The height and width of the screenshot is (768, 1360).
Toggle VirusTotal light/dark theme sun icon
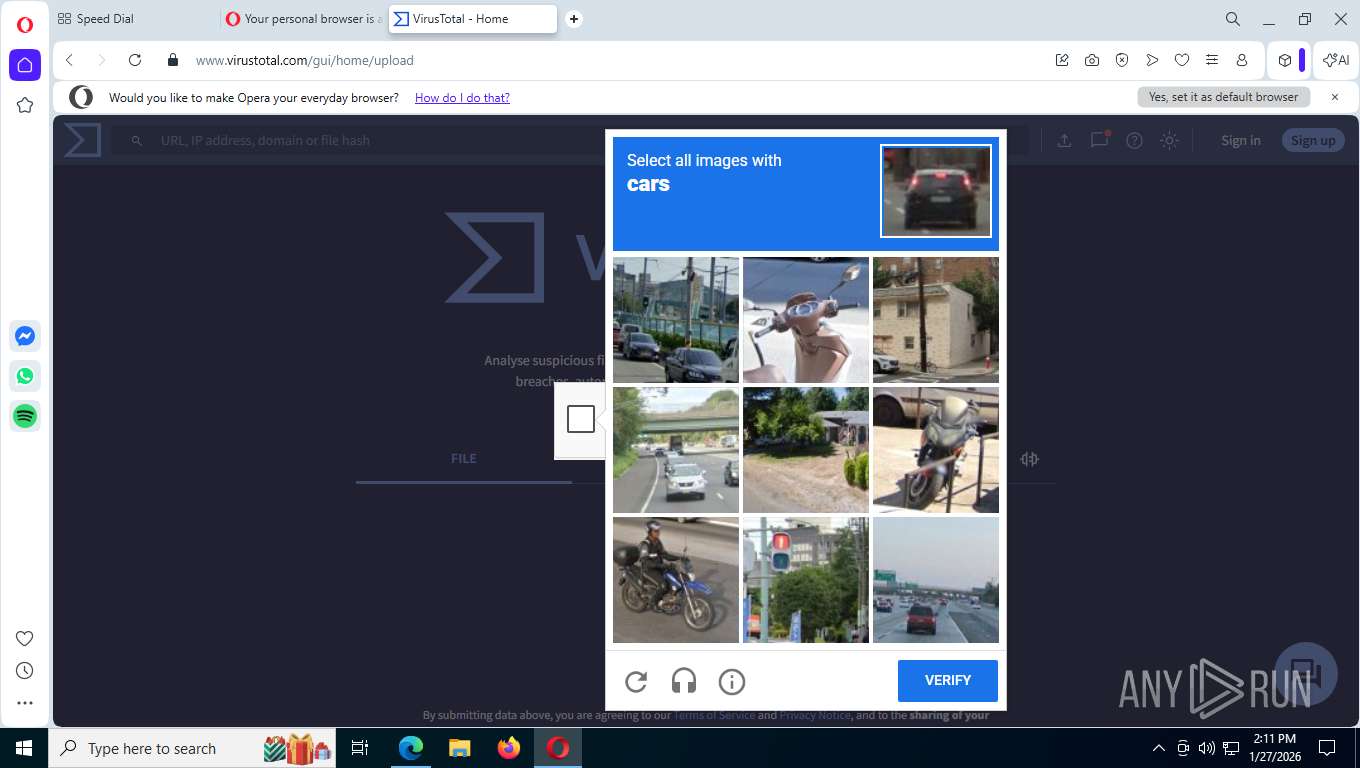pyautogui.click(x=1169, y=140)
